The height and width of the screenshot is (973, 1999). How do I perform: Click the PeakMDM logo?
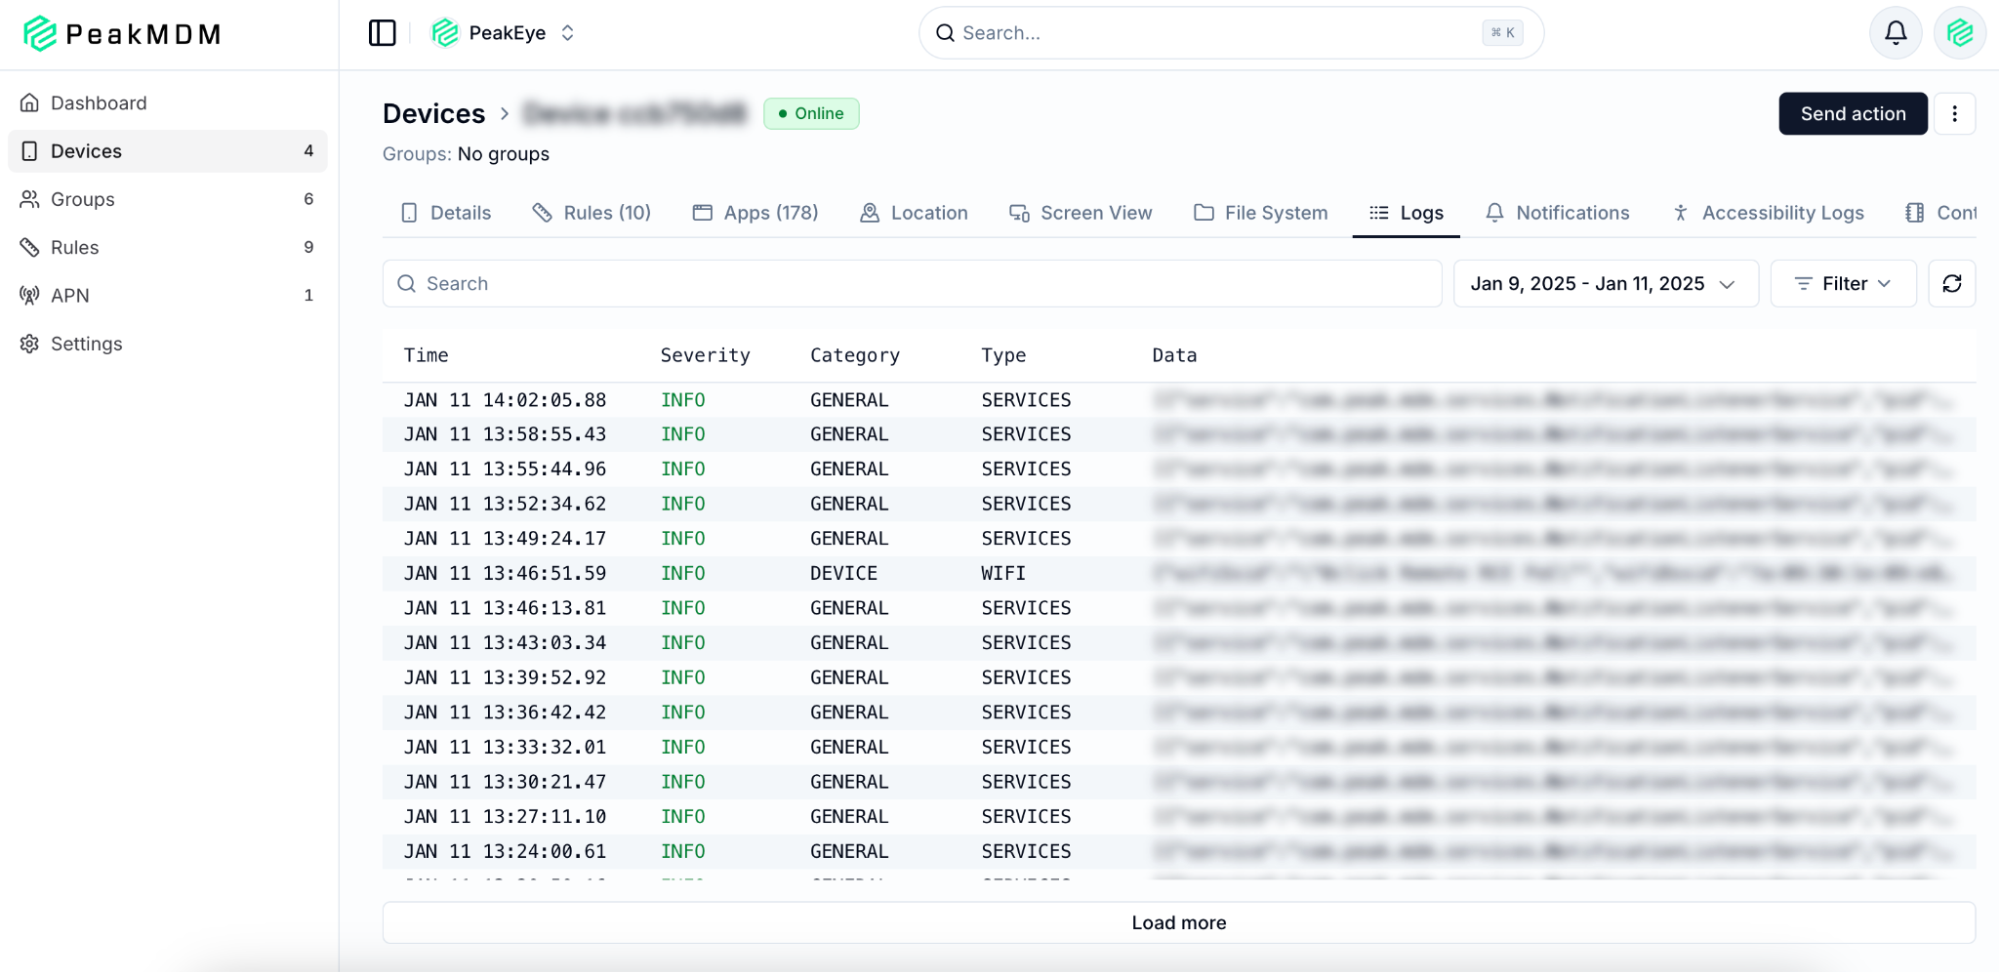click(122, 34)
